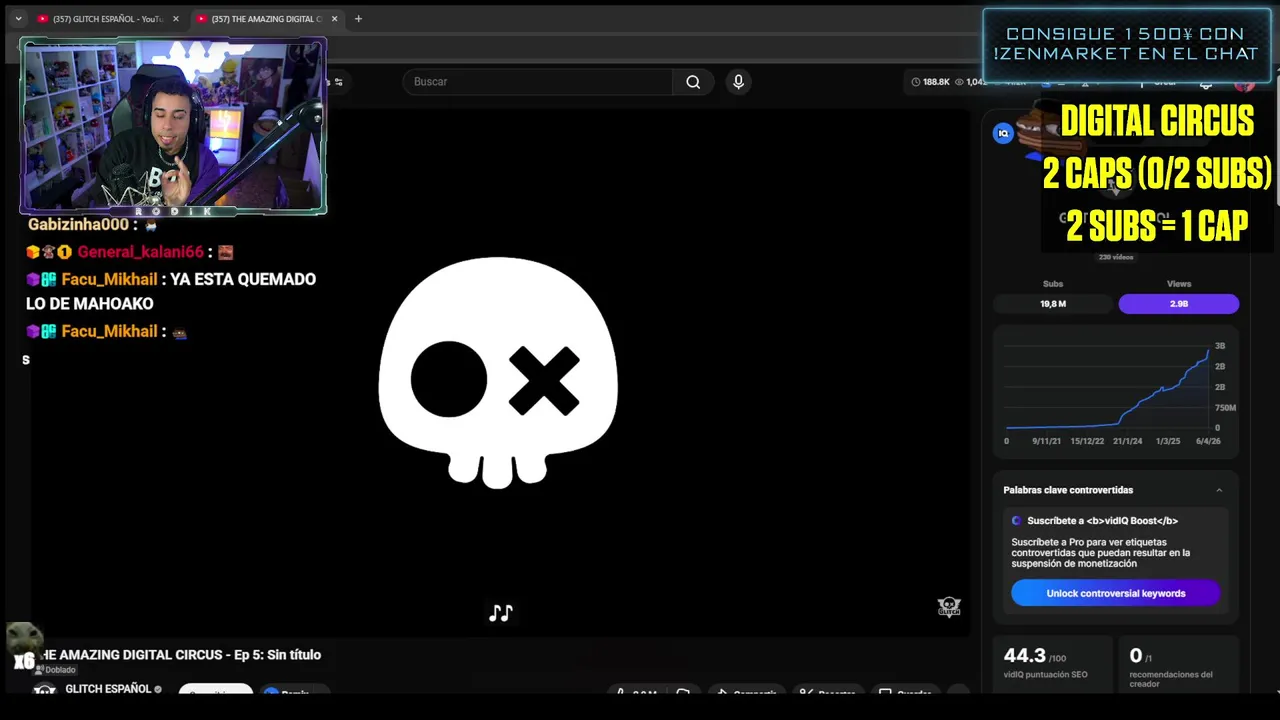
Task: Close THE AMAZING DIGITAL CIRCUS tab
Action: coord(334,19)
